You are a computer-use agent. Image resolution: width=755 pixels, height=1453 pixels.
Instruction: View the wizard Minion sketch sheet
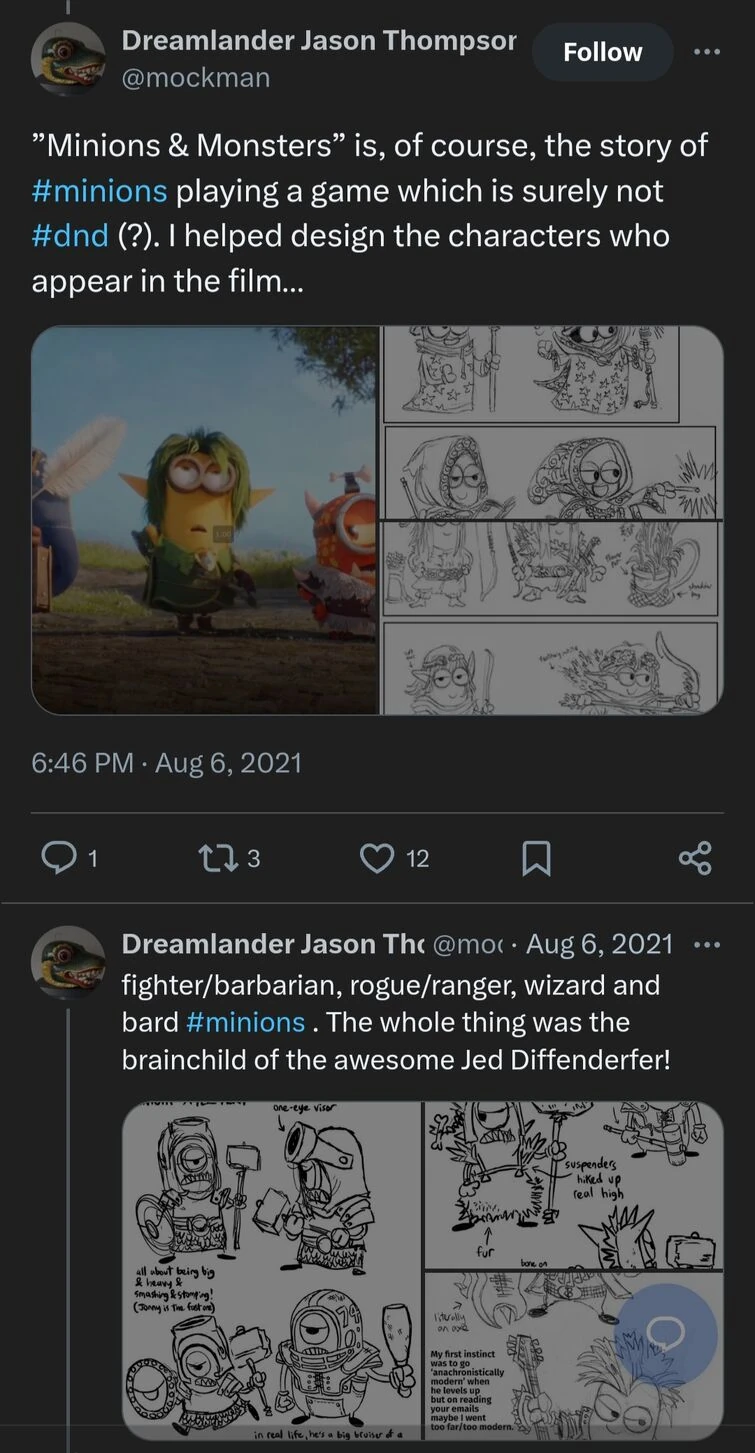click(x=551, y=520)
